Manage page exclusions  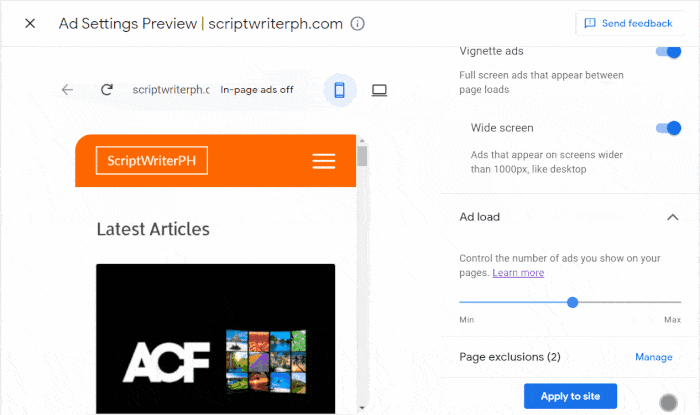[654, 357]
